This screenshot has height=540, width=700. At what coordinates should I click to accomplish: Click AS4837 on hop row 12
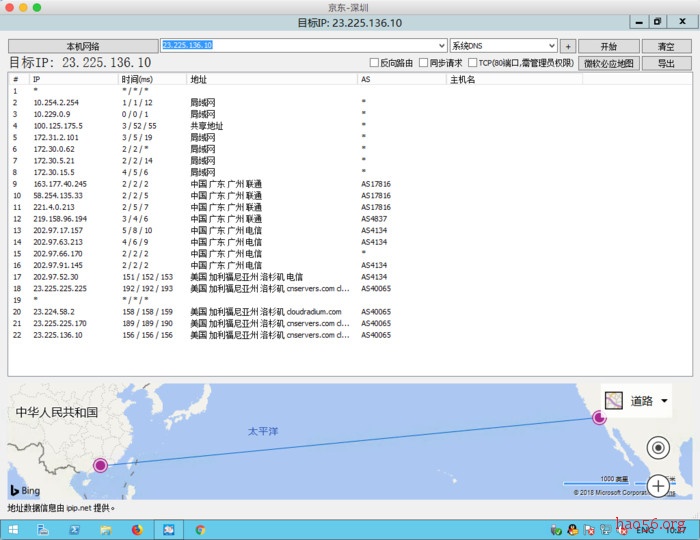coord(374,219)
